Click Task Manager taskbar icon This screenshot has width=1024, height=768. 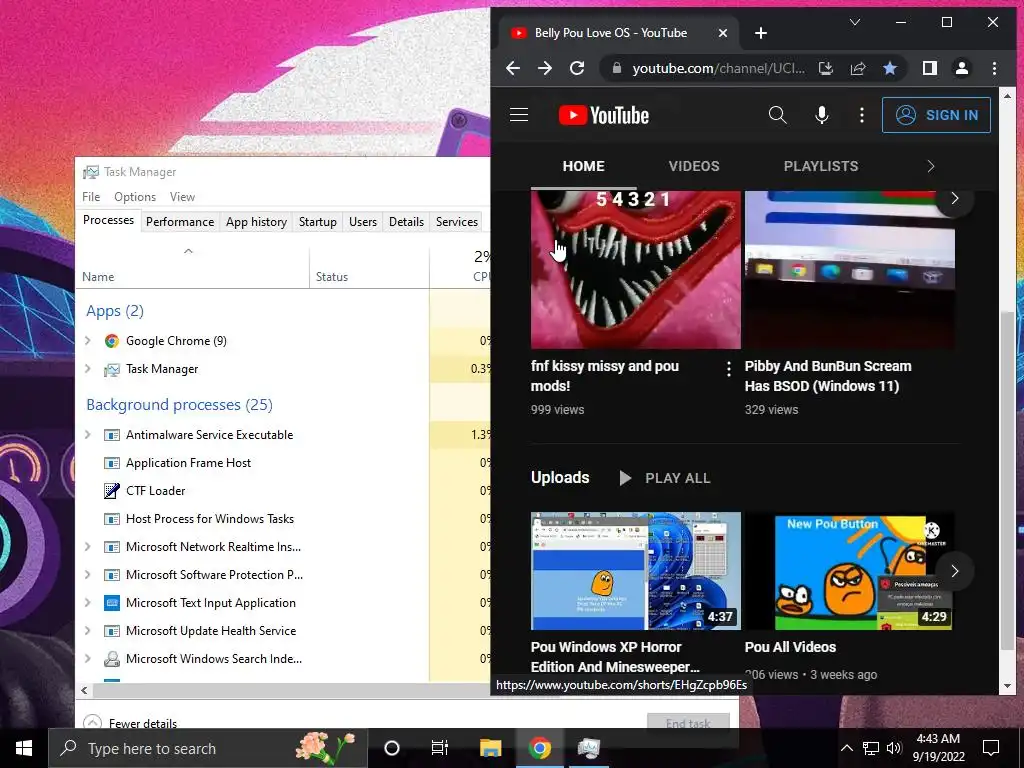tap(588, 748)
